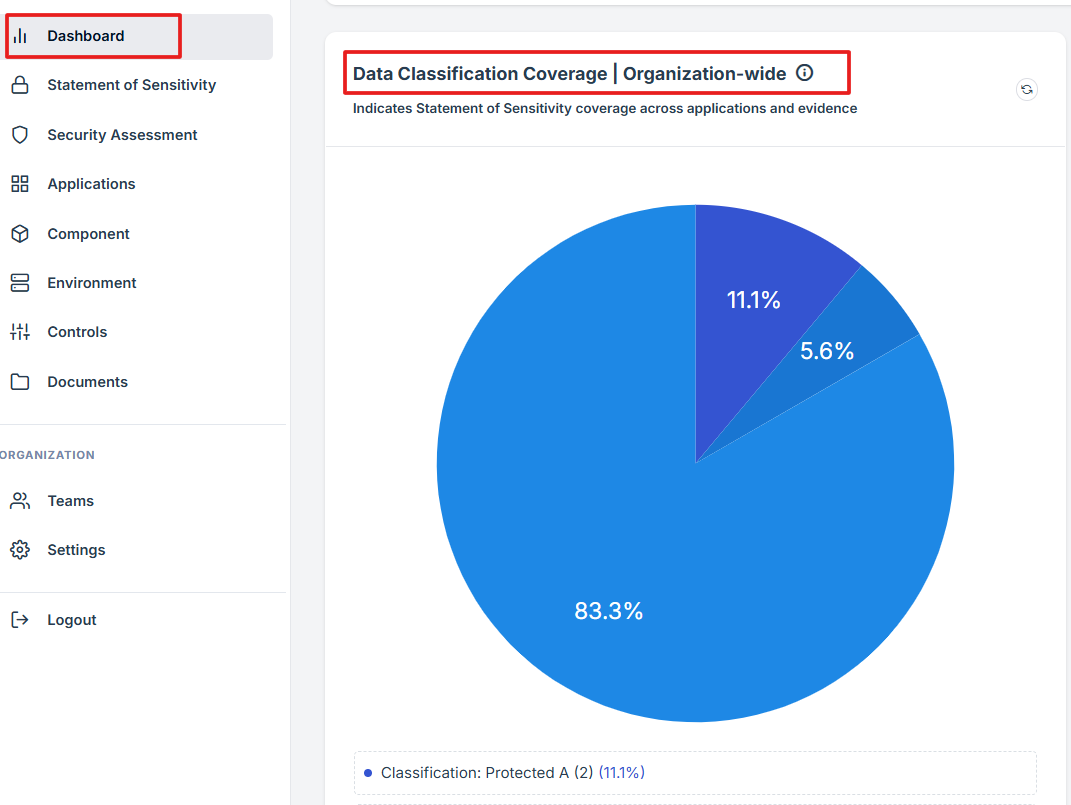The width and height of the screenshot is (1071, 805).
Task: Click the Applications grid icon
Action: click(x=20, y=184)
